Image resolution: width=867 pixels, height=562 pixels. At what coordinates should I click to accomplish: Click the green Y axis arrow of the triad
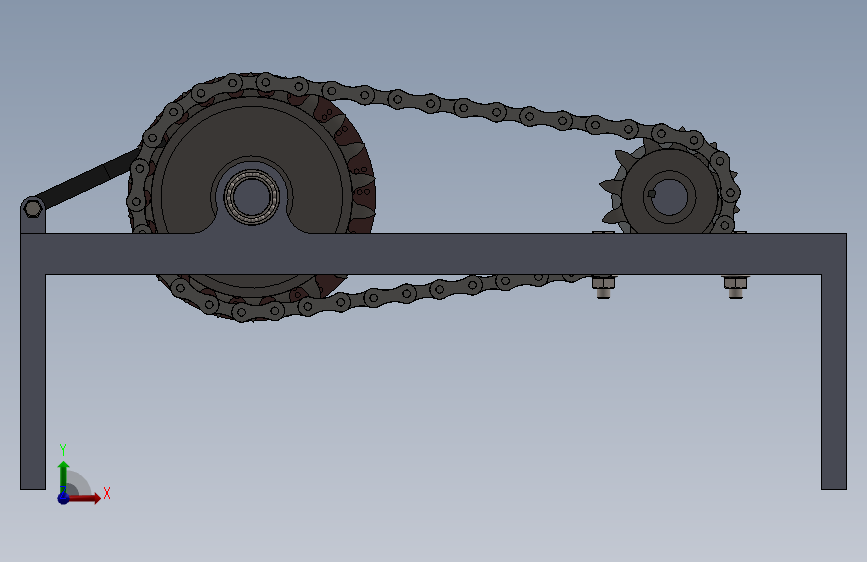(64, 477)
